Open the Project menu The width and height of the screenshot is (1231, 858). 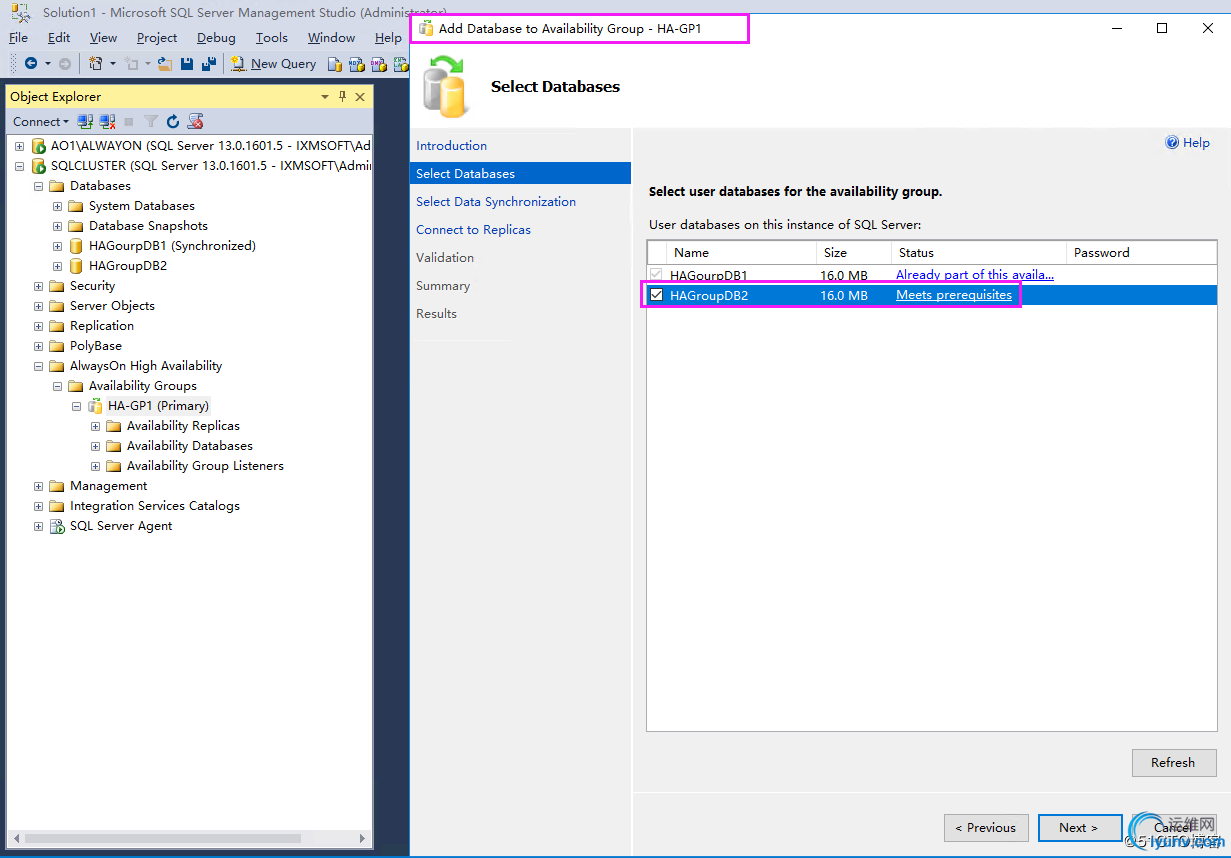click(157, 37)
